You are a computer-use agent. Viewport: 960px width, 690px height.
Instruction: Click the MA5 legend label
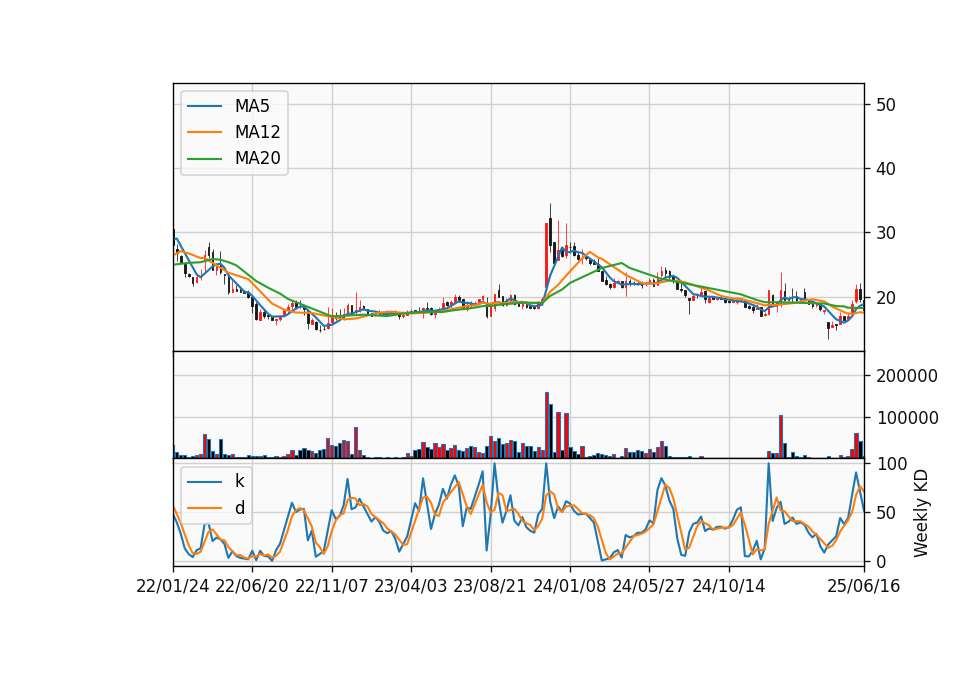pyautogui.click(x=252, y=106)
